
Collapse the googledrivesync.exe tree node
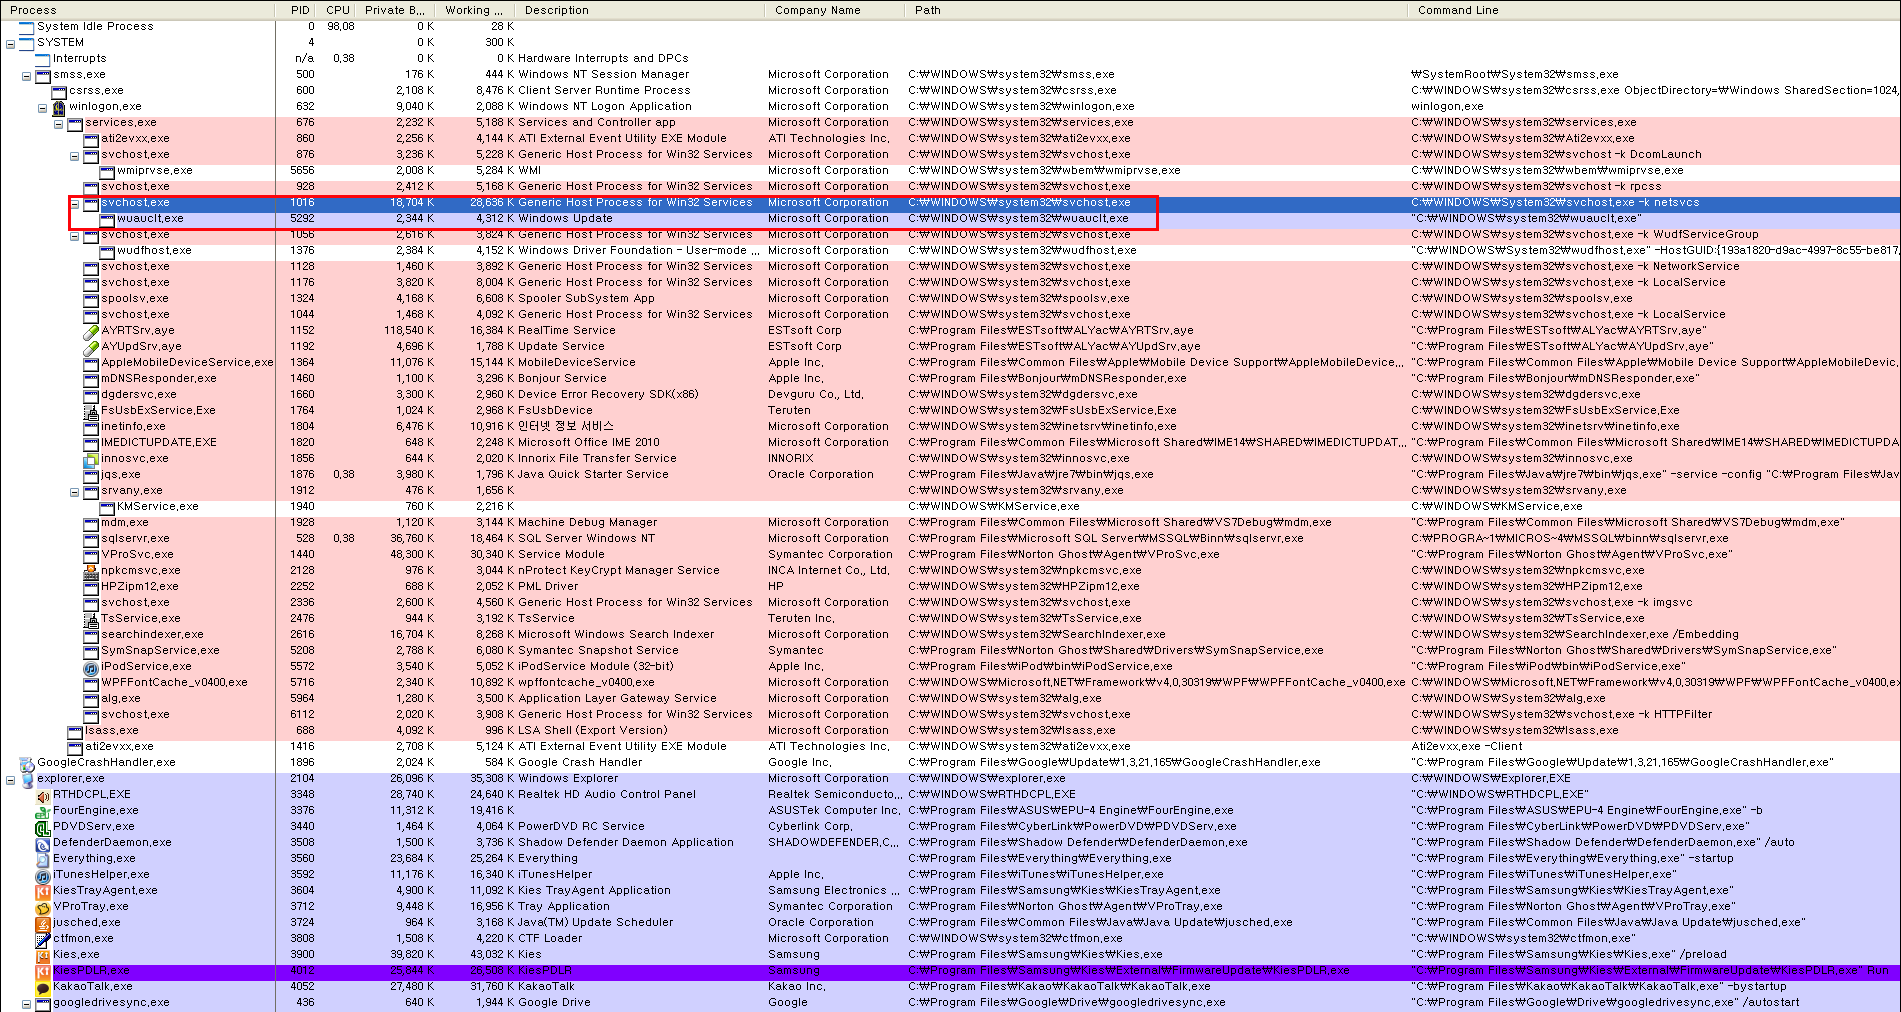pyautogui.click(x=27, y=1003)
